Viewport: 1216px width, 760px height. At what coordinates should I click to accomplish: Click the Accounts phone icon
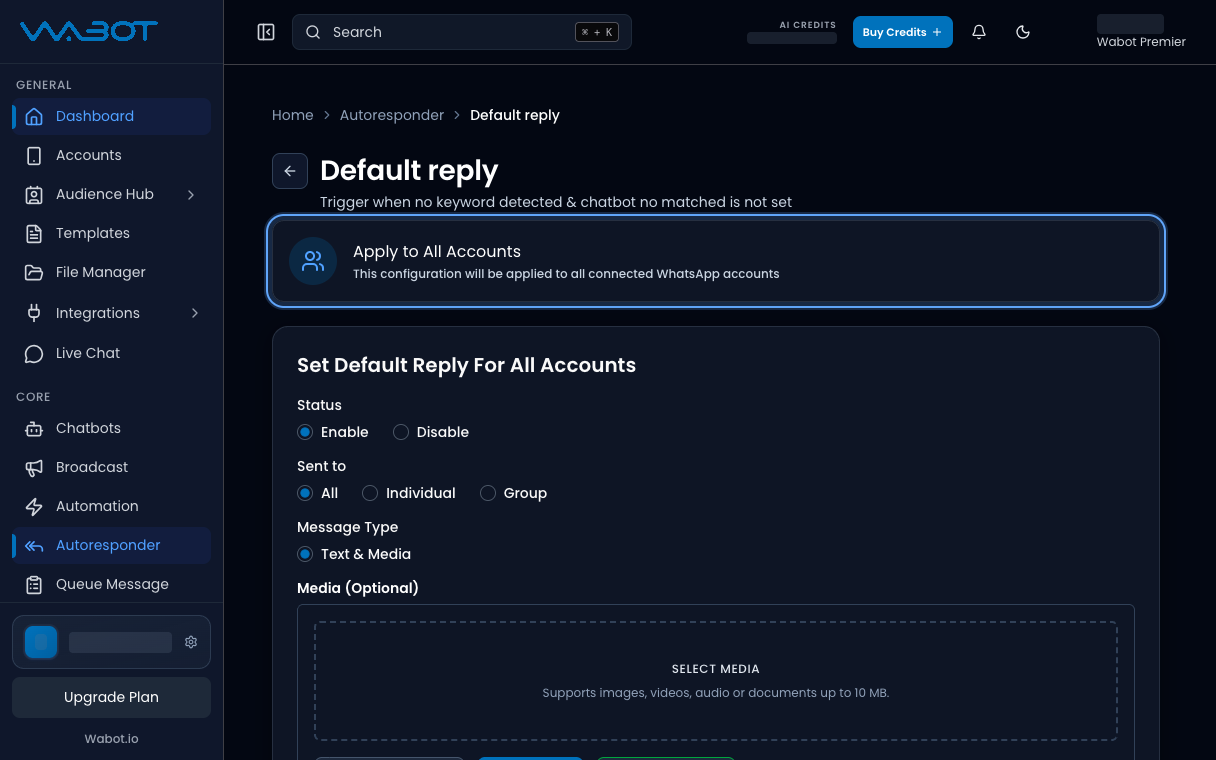(x=34, y=155)
